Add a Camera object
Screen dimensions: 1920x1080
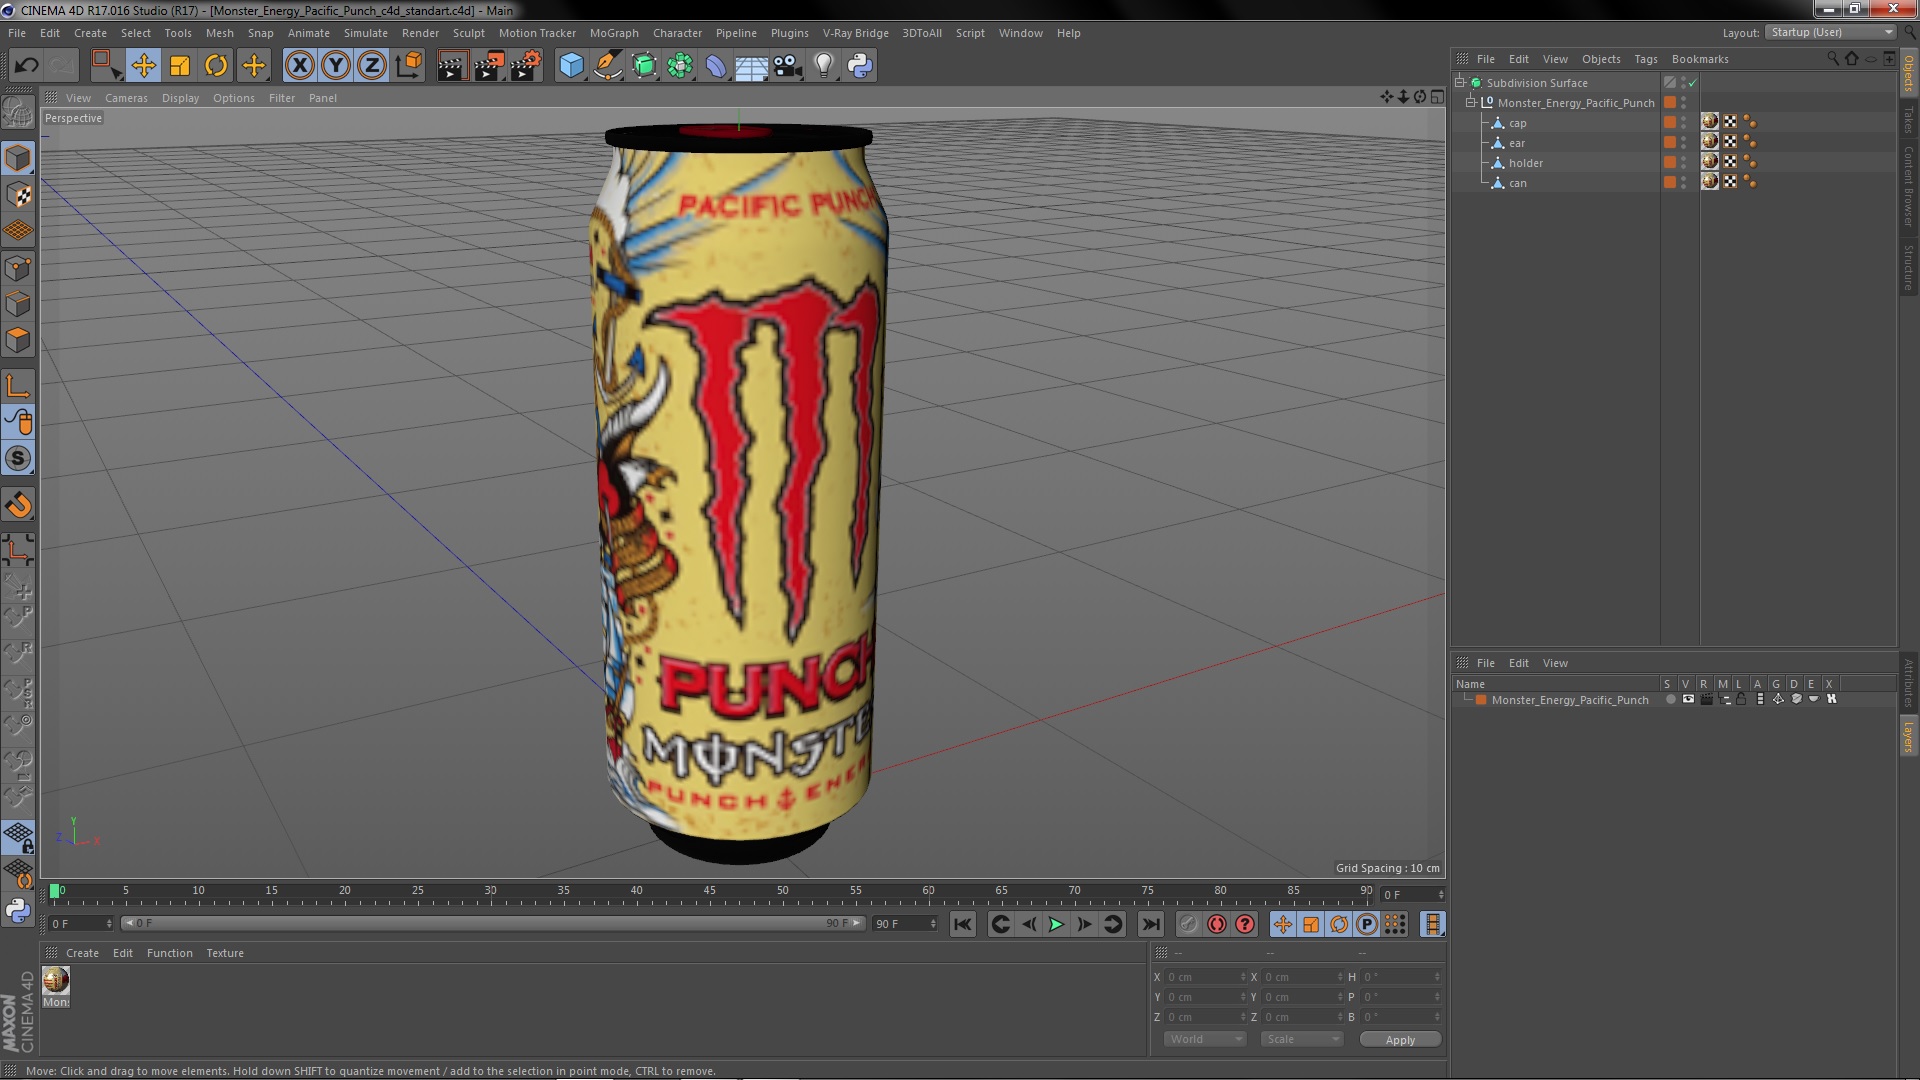[x=788, y=66]
